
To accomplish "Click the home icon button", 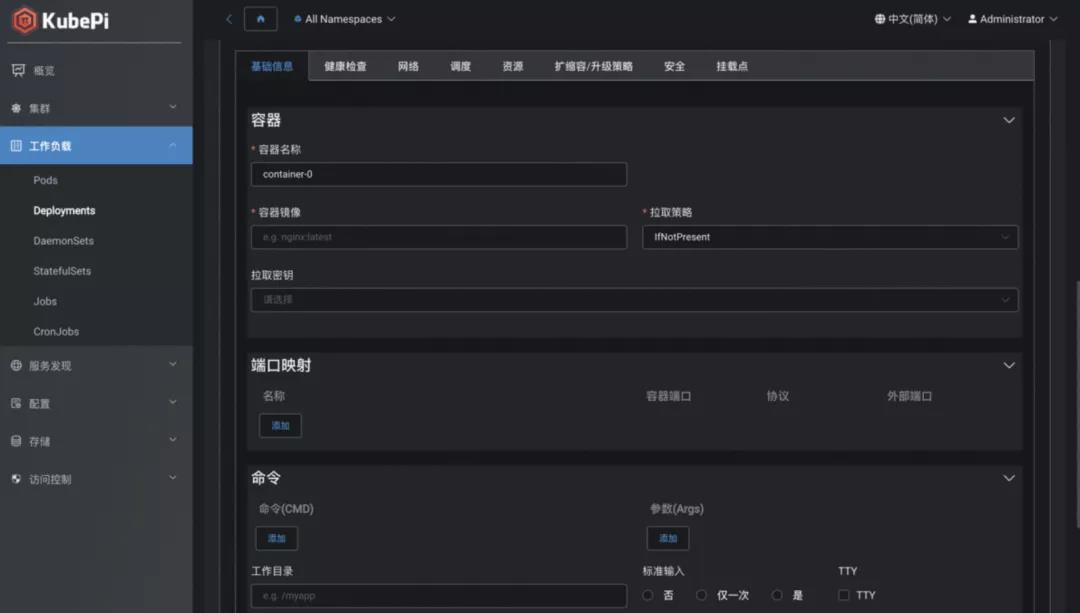I will 260,19.
